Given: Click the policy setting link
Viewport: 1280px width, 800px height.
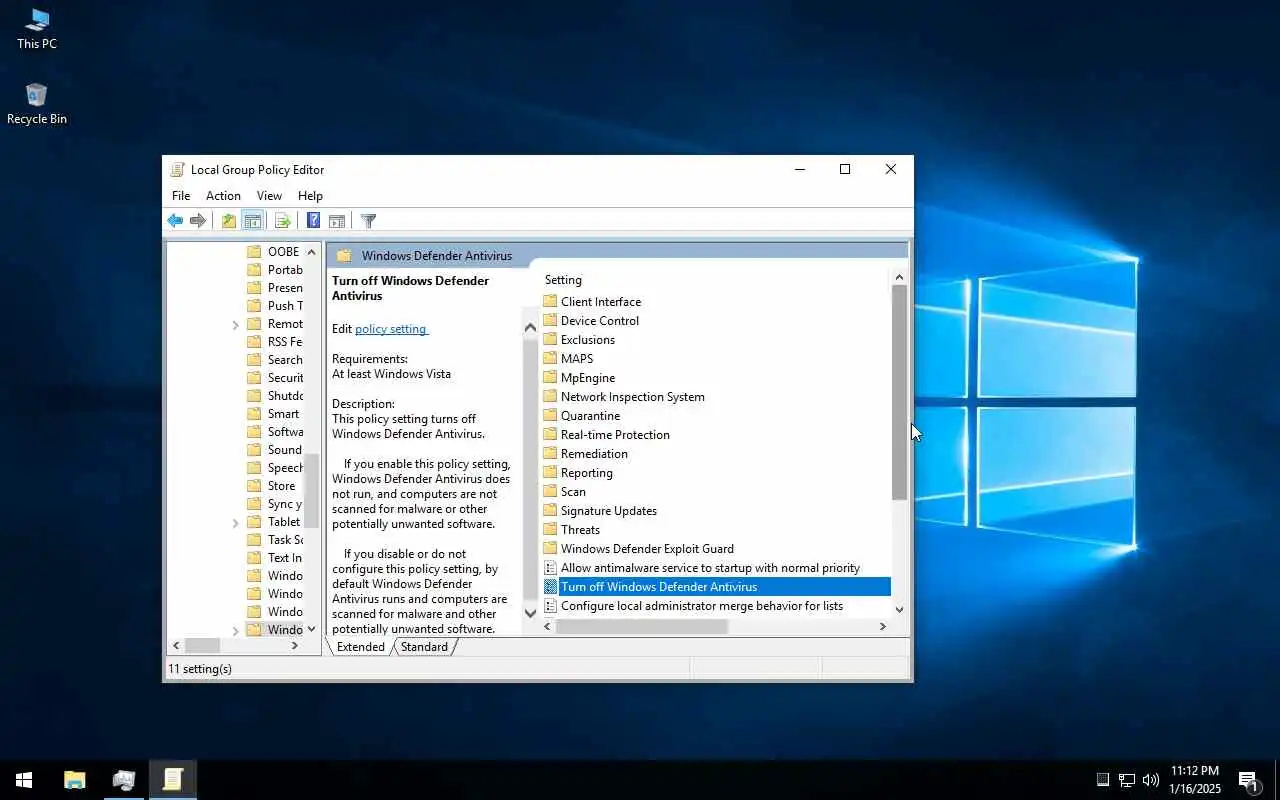Looking at the screenshot, I should click(x=391, y=329).
